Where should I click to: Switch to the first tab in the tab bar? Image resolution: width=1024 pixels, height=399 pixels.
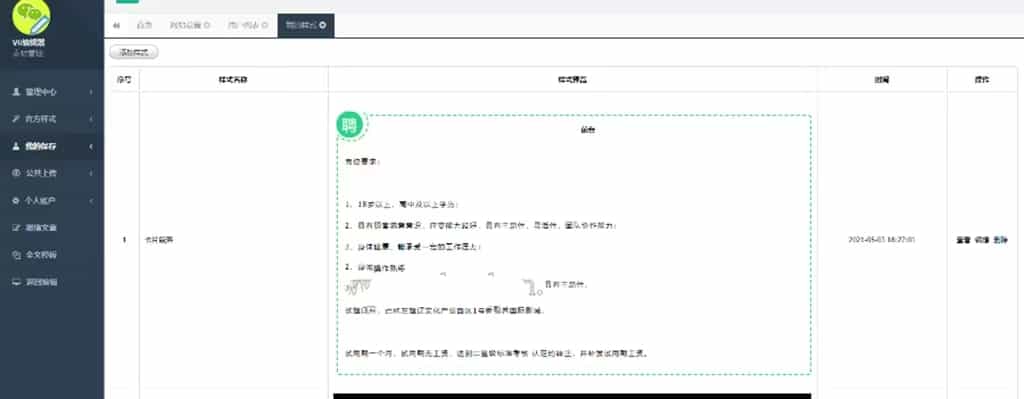[144, 25]
